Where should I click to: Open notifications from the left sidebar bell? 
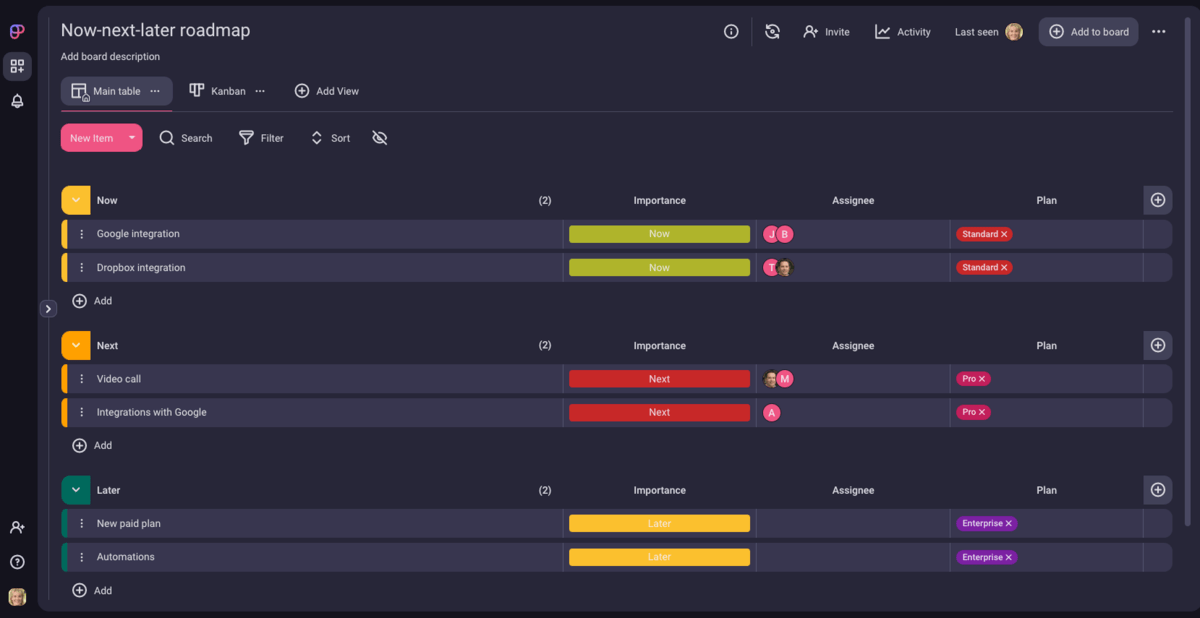point(16,101)
